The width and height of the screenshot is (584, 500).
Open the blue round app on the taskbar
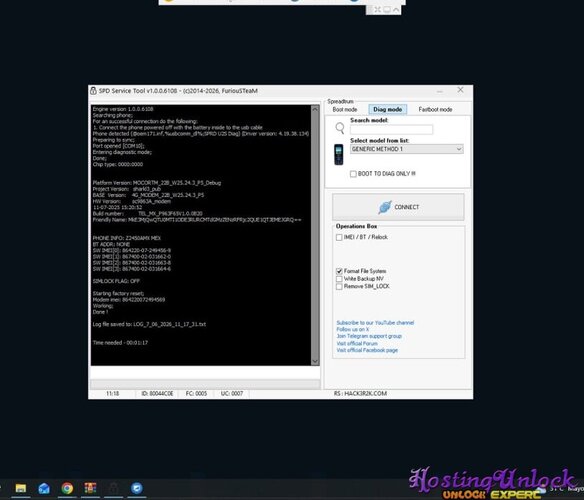[137, 488]
